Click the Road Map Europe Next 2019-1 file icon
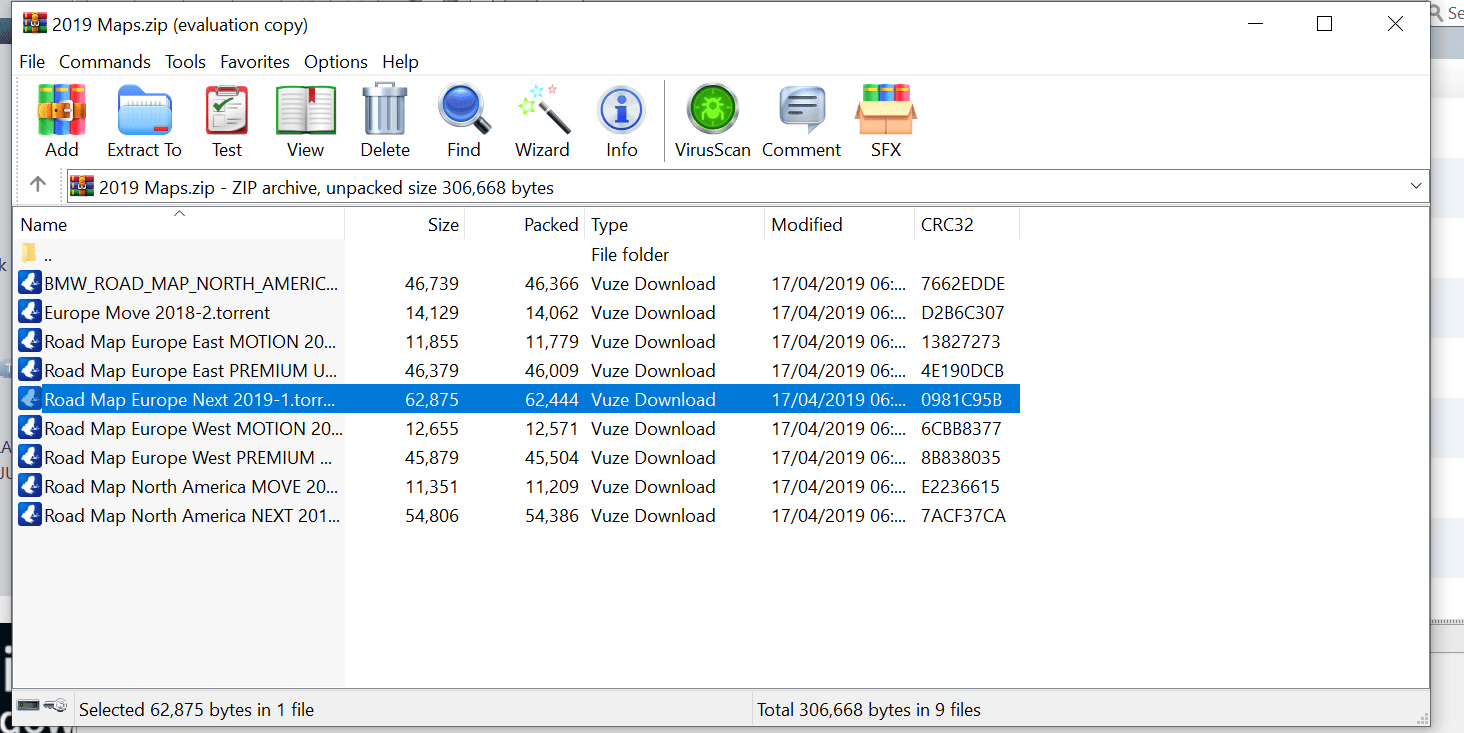Viewport: 1464px width, 733px height. tap(30, 399)
